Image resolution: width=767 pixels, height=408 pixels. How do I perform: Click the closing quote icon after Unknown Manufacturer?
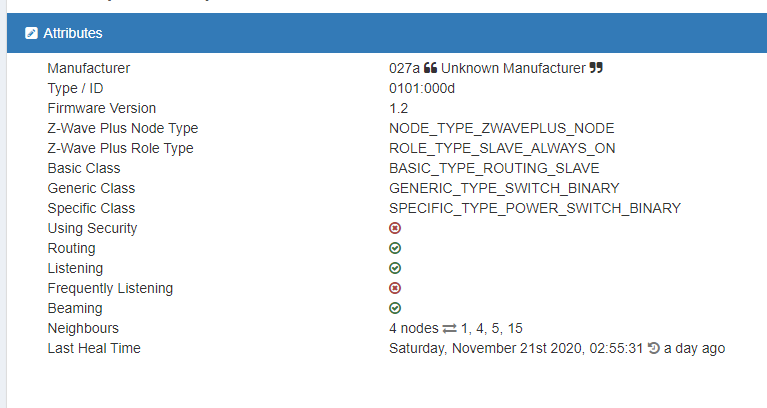pos(596,68)
